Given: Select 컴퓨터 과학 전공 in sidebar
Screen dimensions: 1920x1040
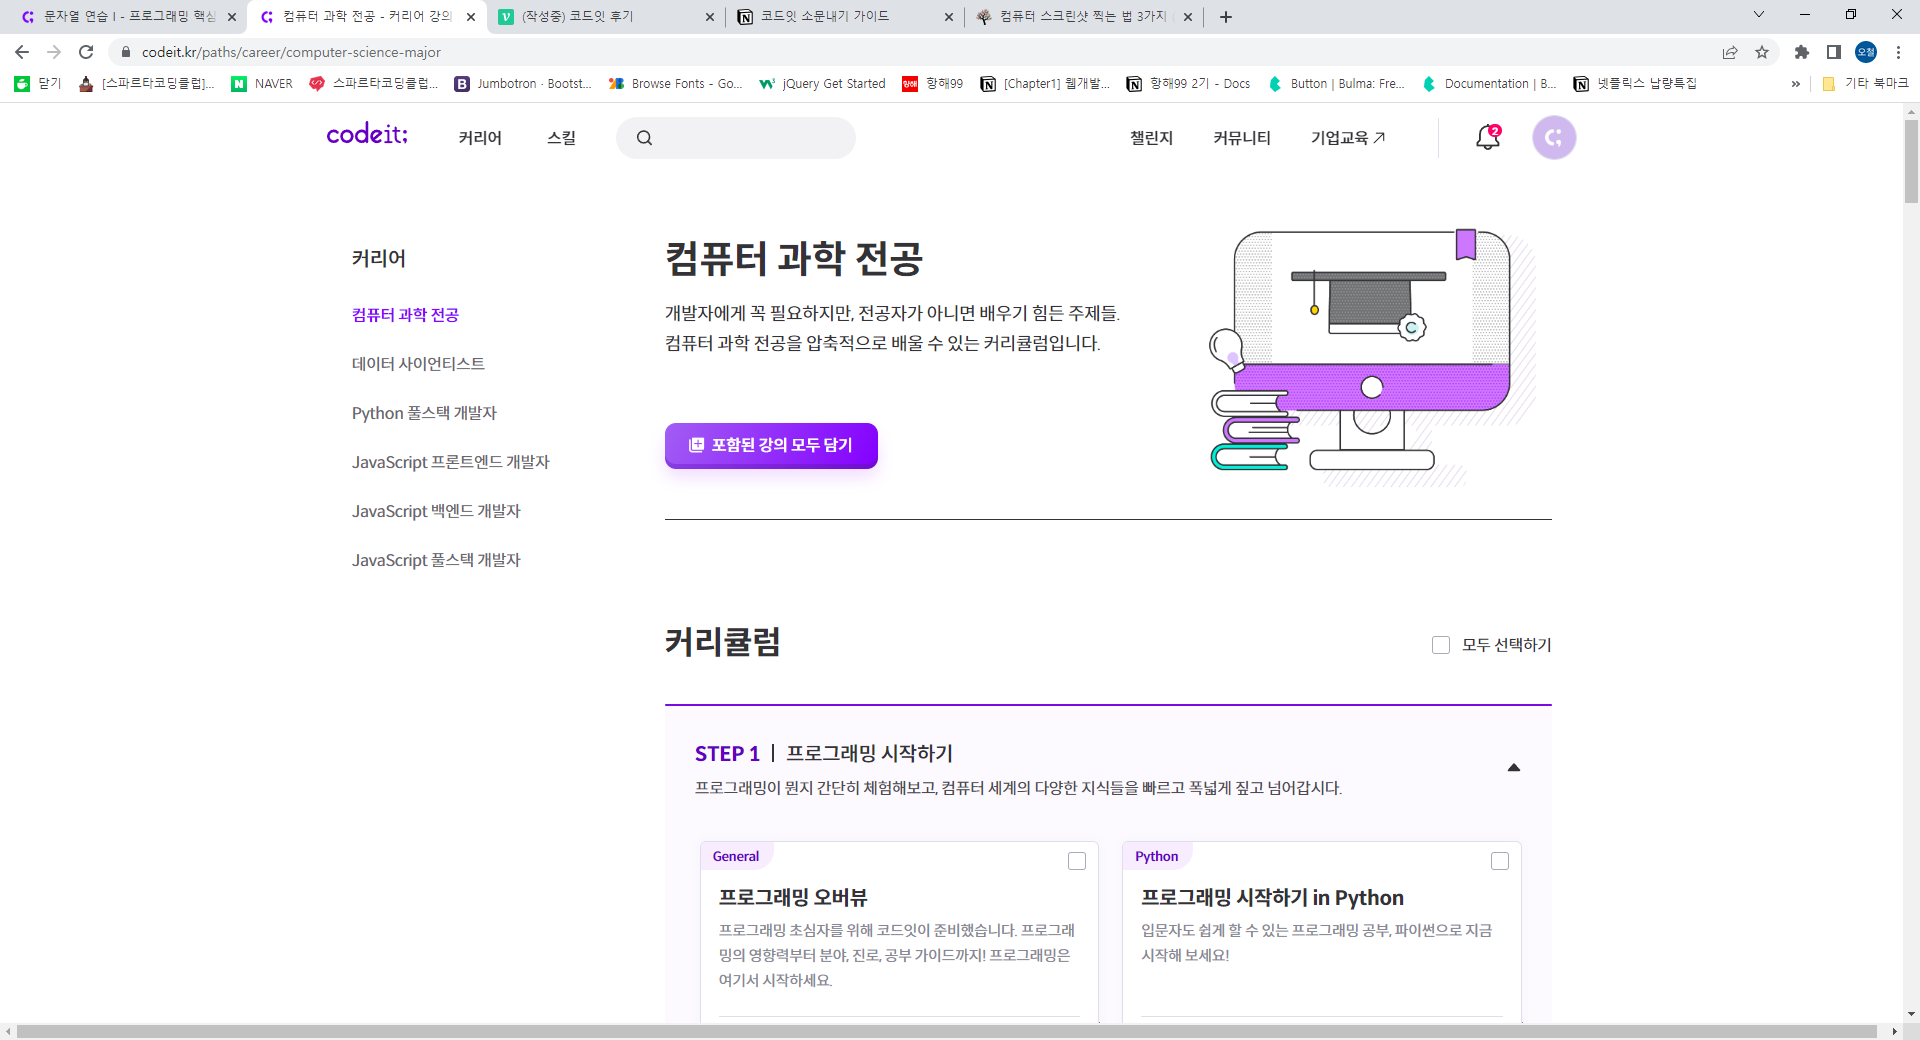Looking at the screenshot, I should point(405,315).
